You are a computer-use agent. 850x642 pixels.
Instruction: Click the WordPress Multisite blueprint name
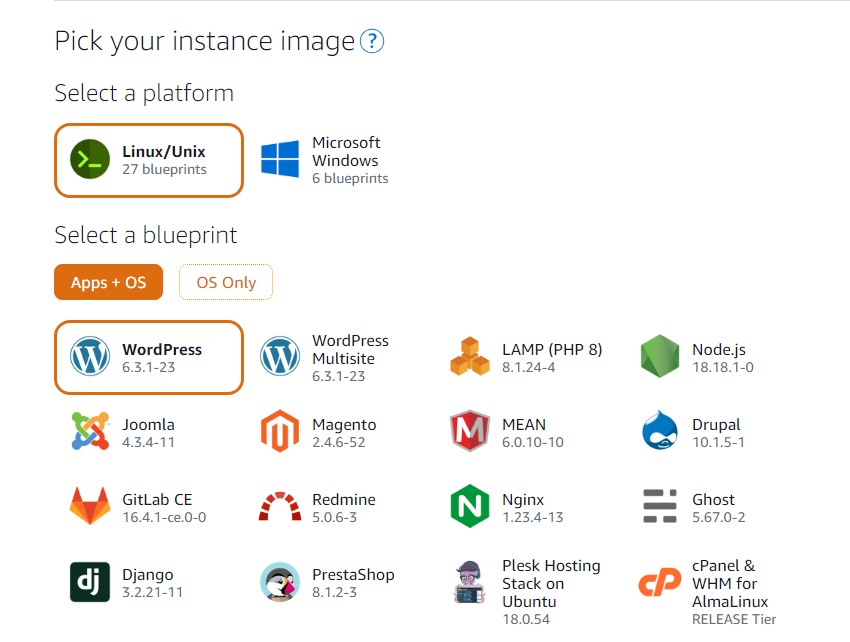[x=350, y=349]
